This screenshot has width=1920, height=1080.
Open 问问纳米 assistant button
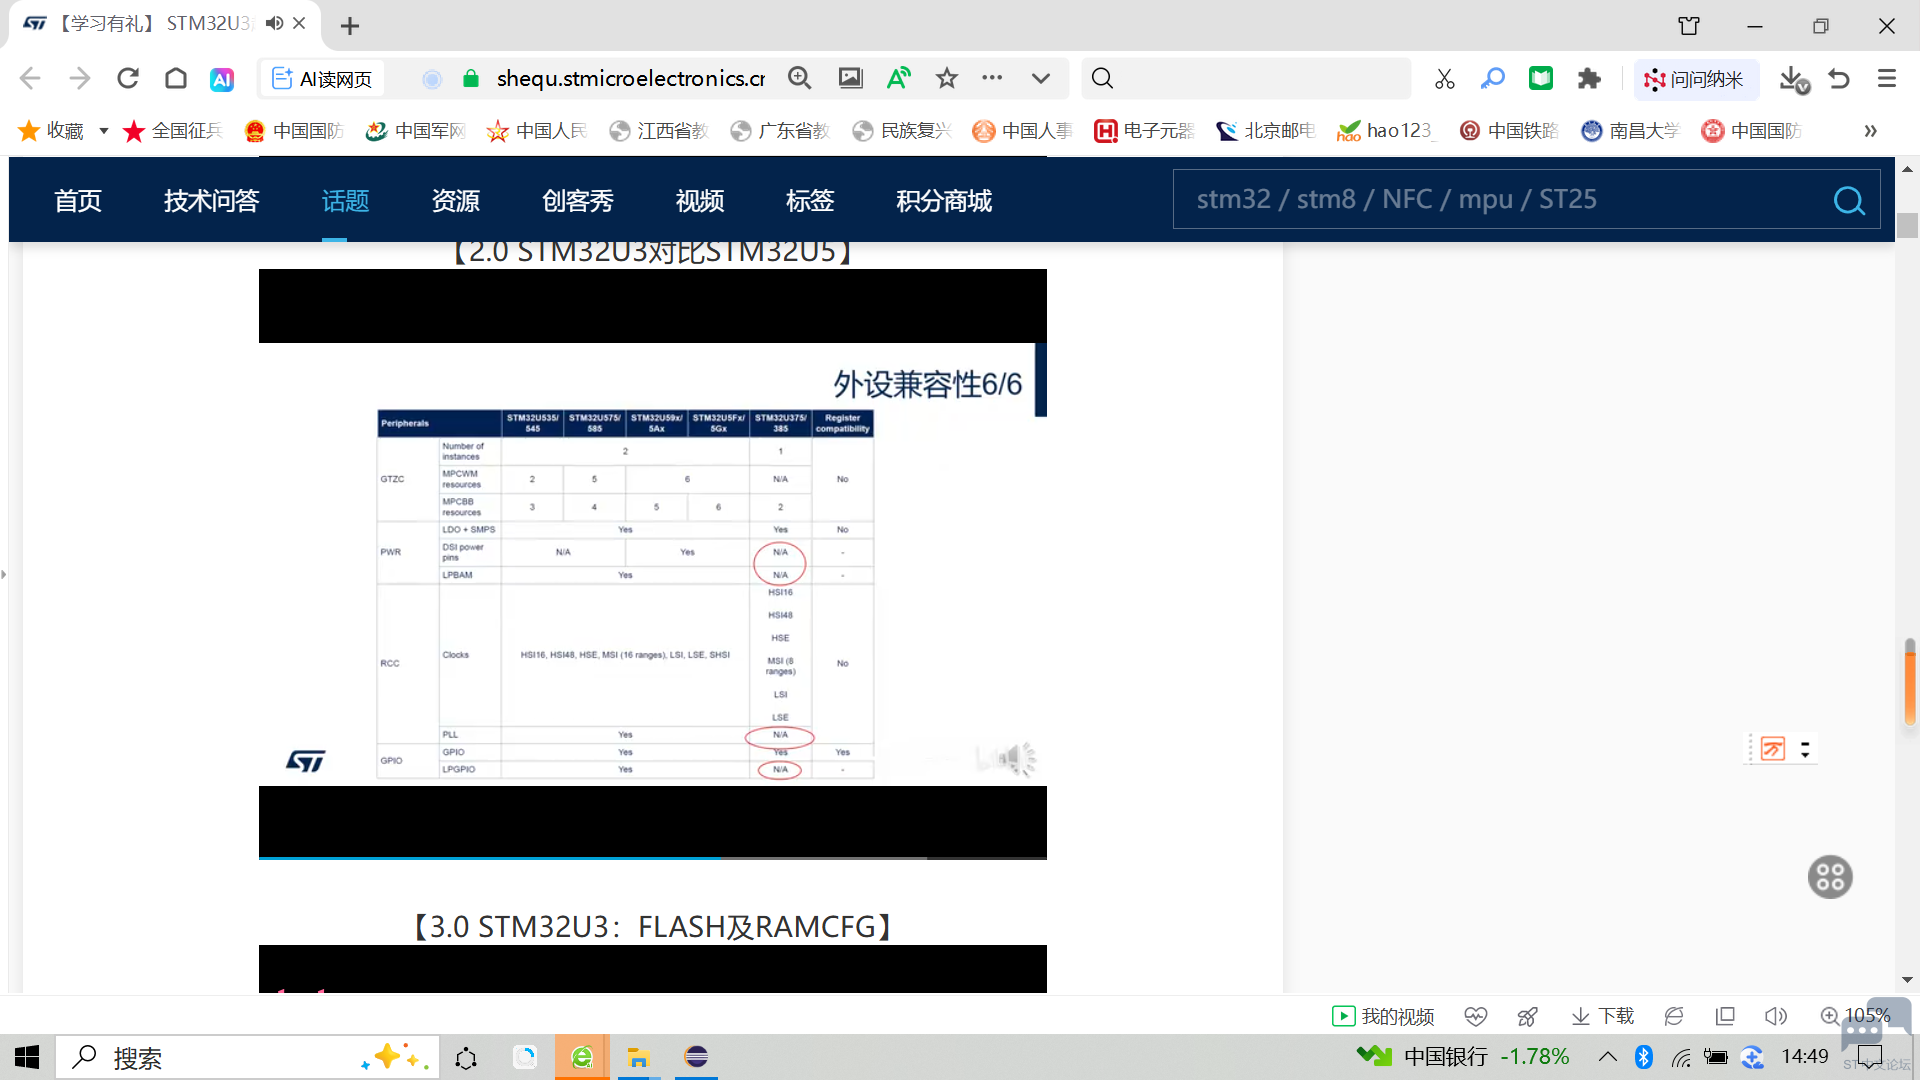pyautogui.click(x=1695, y=79)
